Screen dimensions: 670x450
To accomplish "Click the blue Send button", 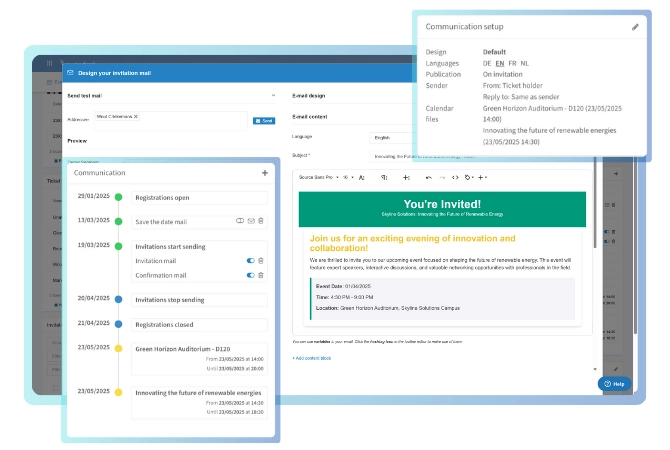I will [264, 121].
